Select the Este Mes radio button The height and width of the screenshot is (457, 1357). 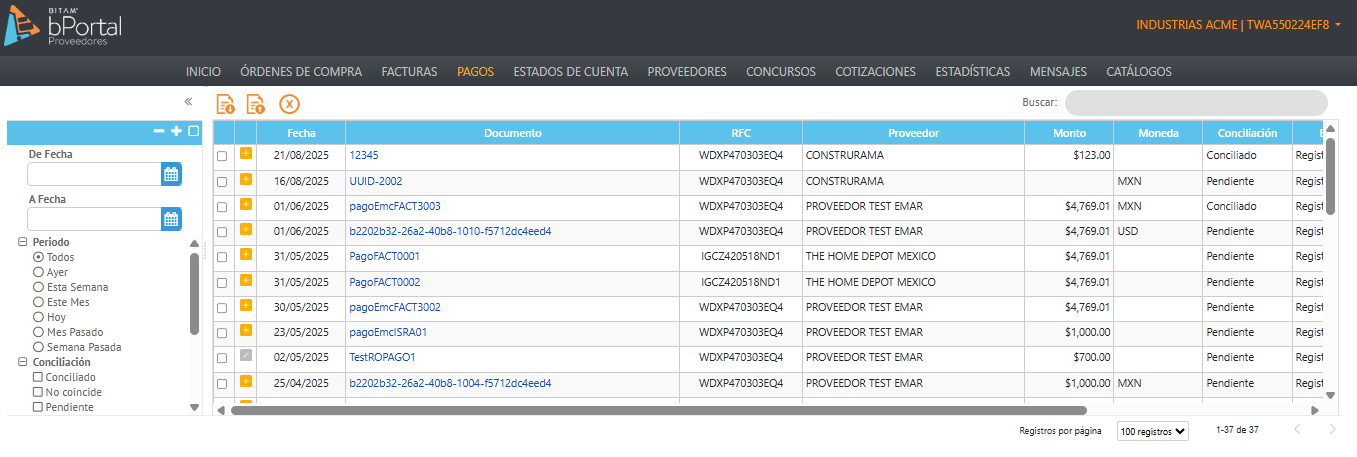[x=38, y=302]
